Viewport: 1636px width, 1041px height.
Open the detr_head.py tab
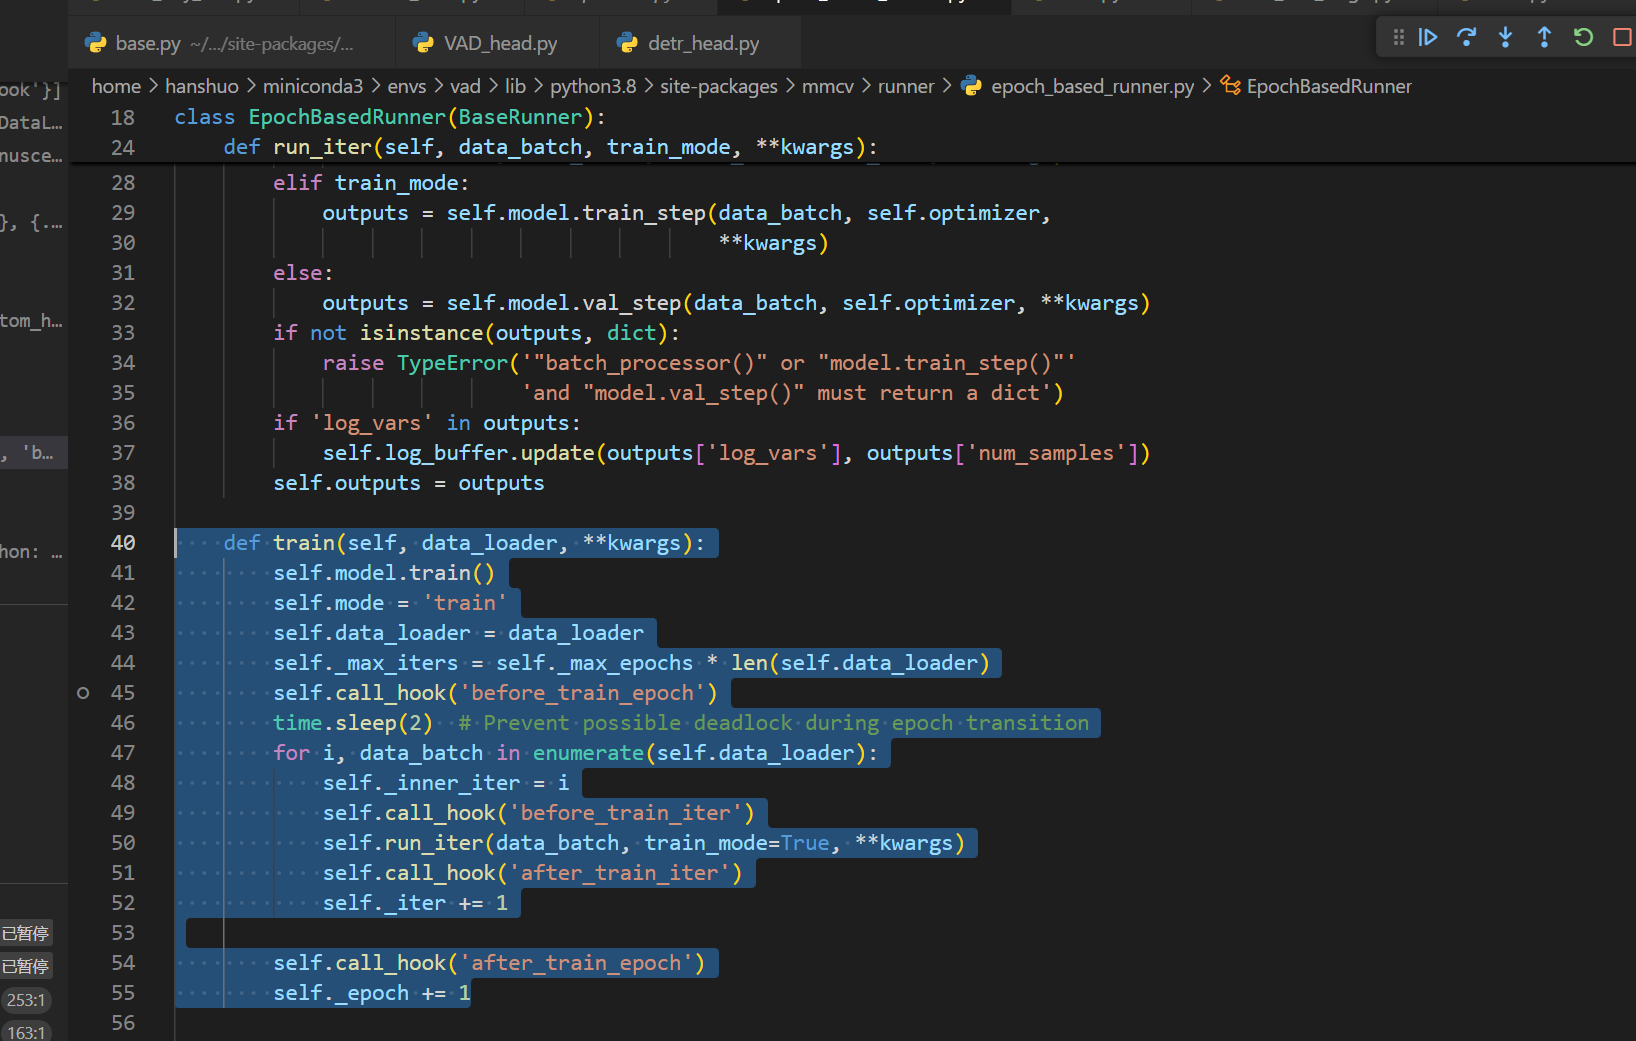point(703,44)
